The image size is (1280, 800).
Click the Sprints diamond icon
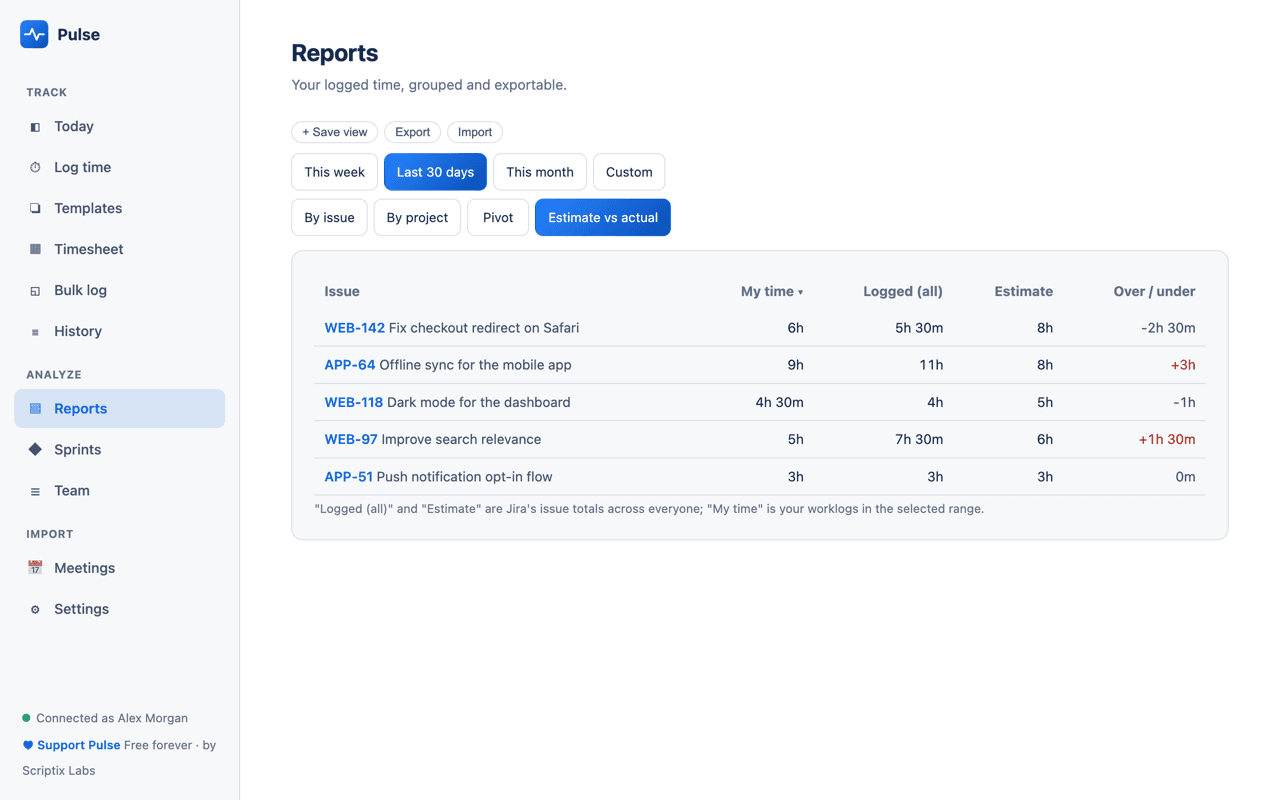pyautogui.click(x=35, y=450)
